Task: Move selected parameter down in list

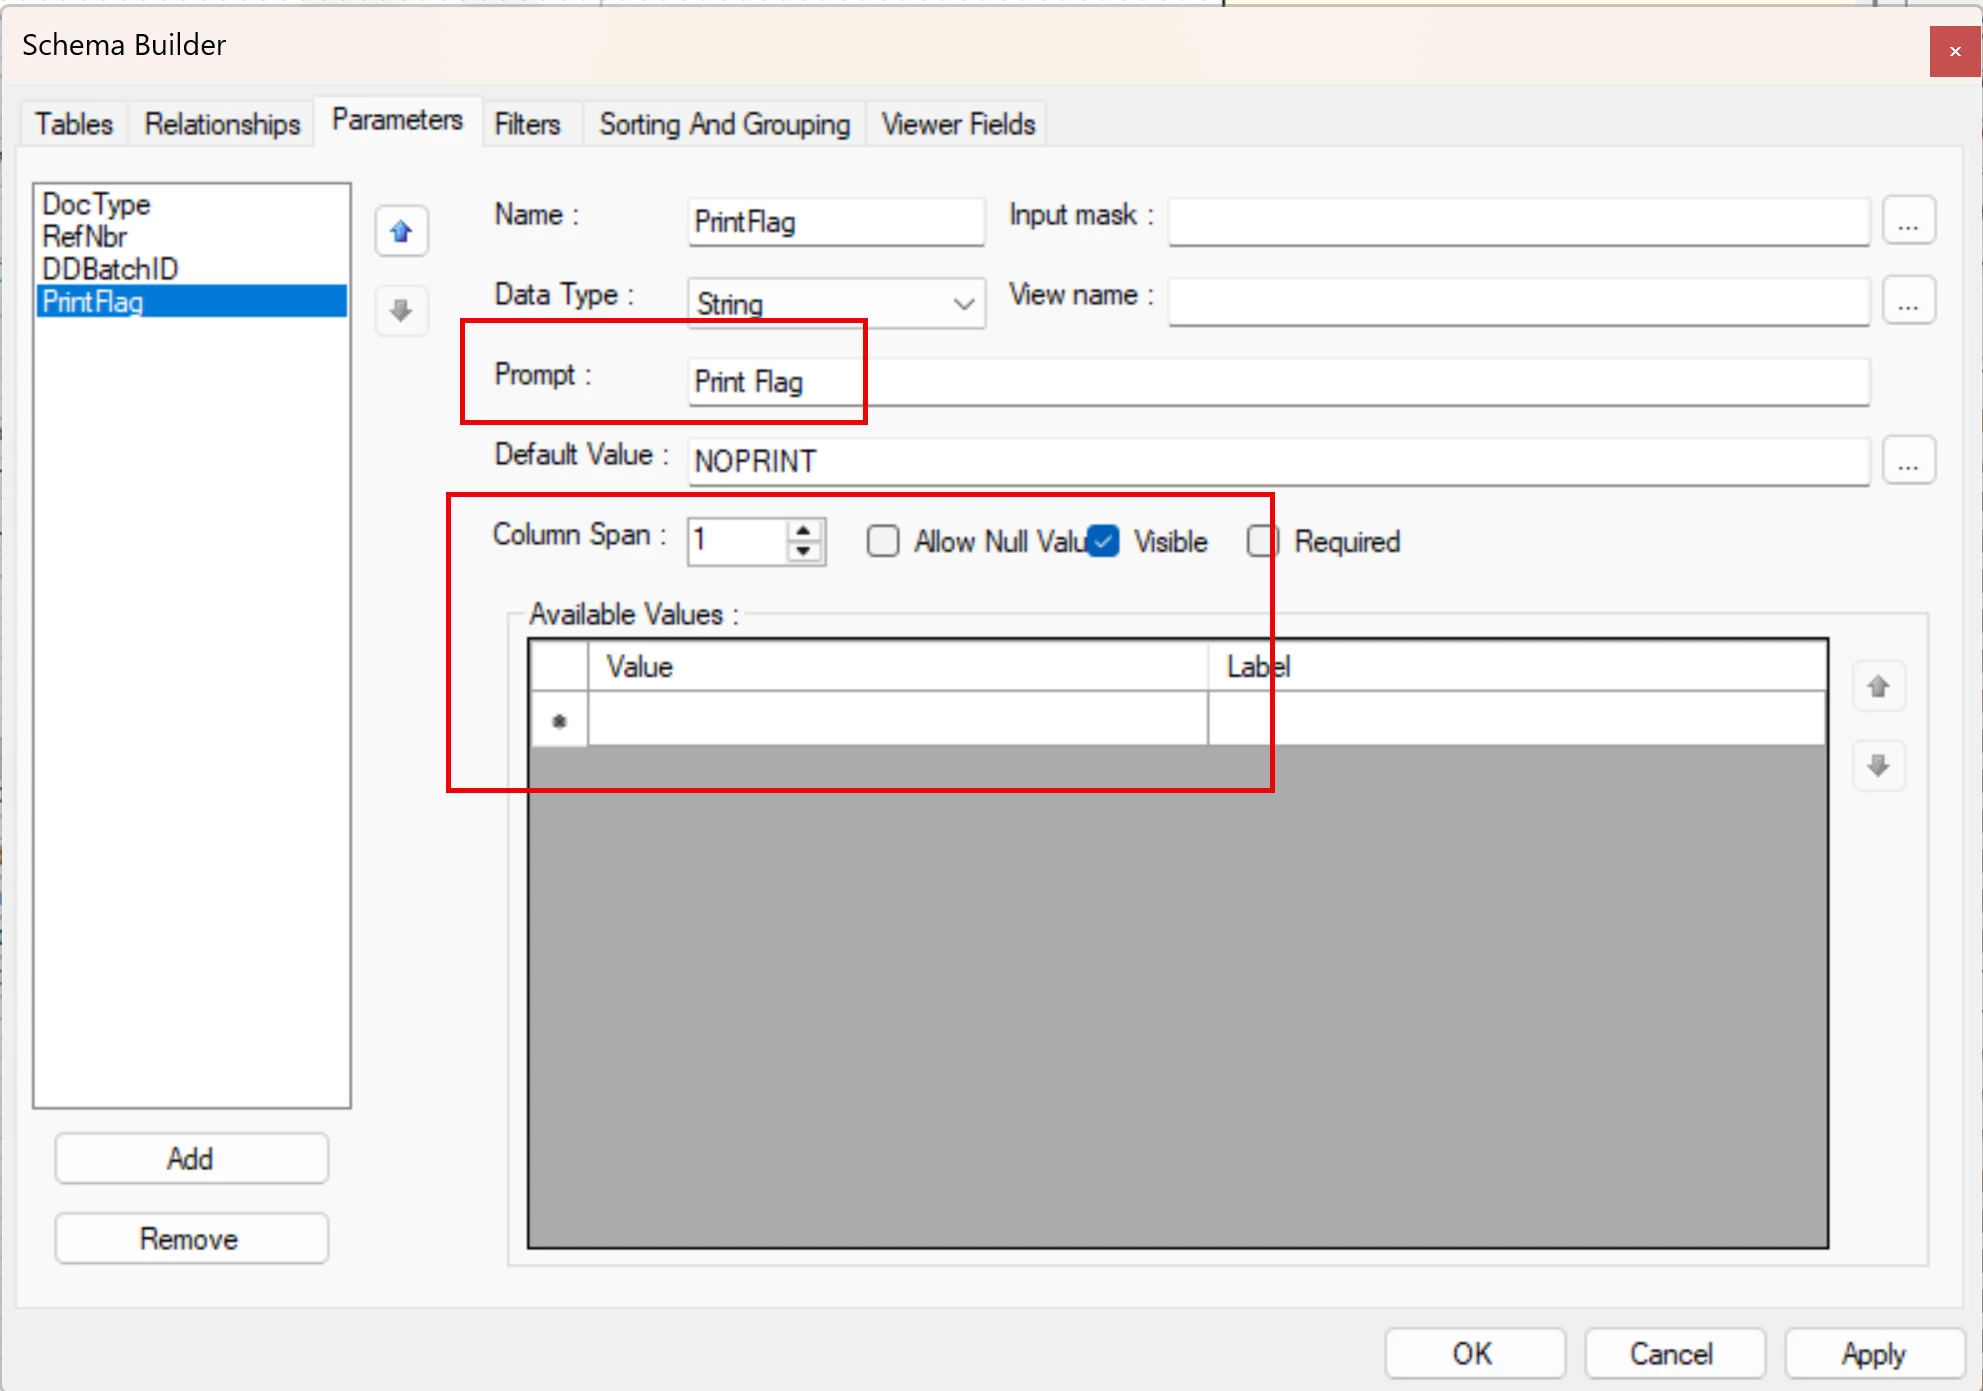Action: pyautogui.click(x=401, y=310)
